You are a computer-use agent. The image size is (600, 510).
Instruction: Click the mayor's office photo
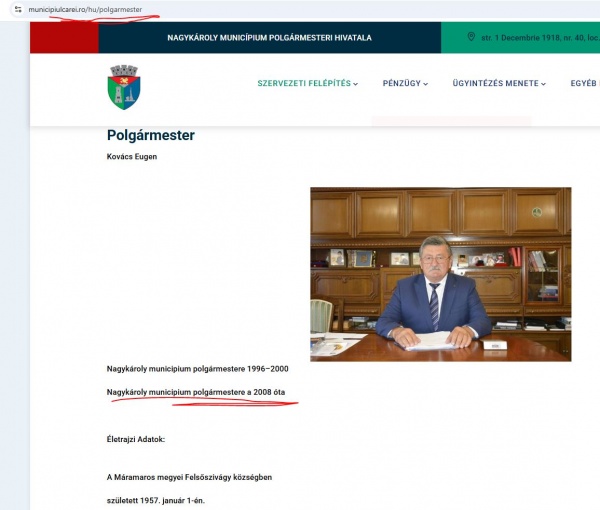click(441, 274)
